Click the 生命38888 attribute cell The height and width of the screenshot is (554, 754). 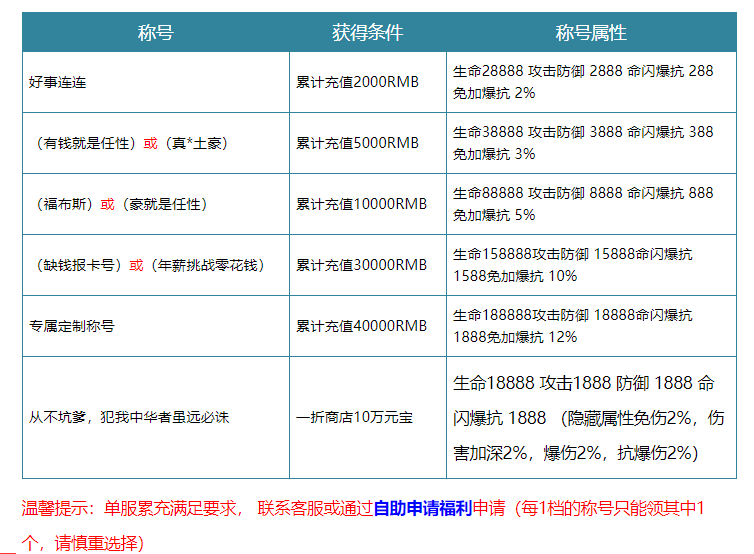591,143
